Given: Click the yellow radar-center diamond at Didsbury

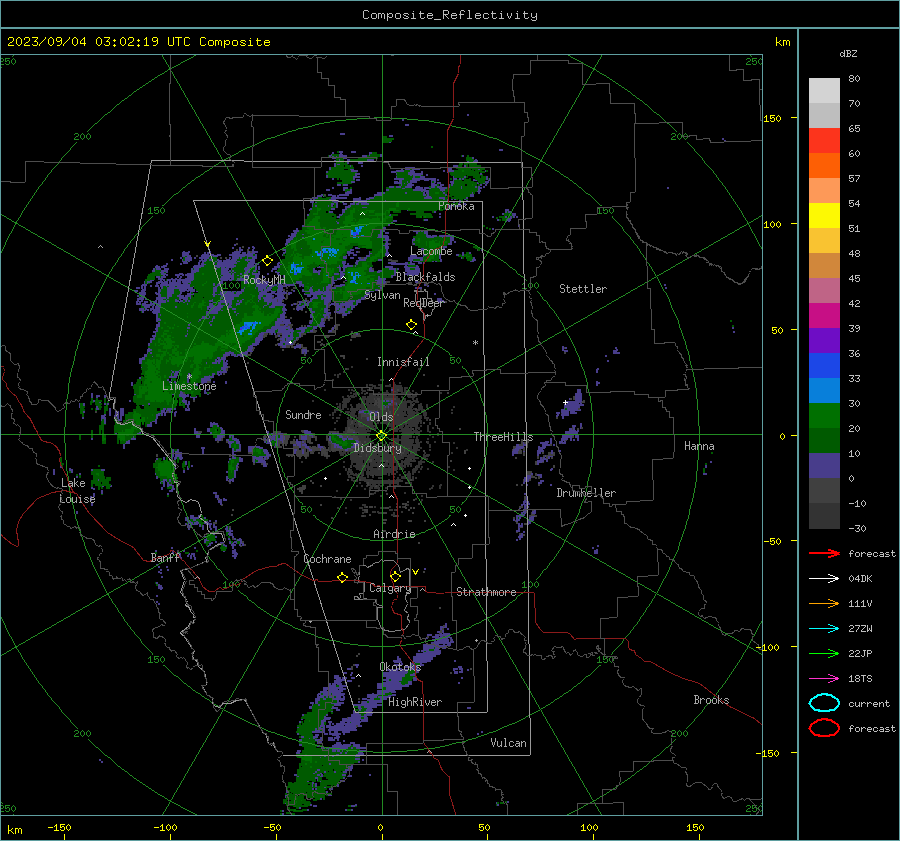Looking at the screenshot, I should (381, 435).
